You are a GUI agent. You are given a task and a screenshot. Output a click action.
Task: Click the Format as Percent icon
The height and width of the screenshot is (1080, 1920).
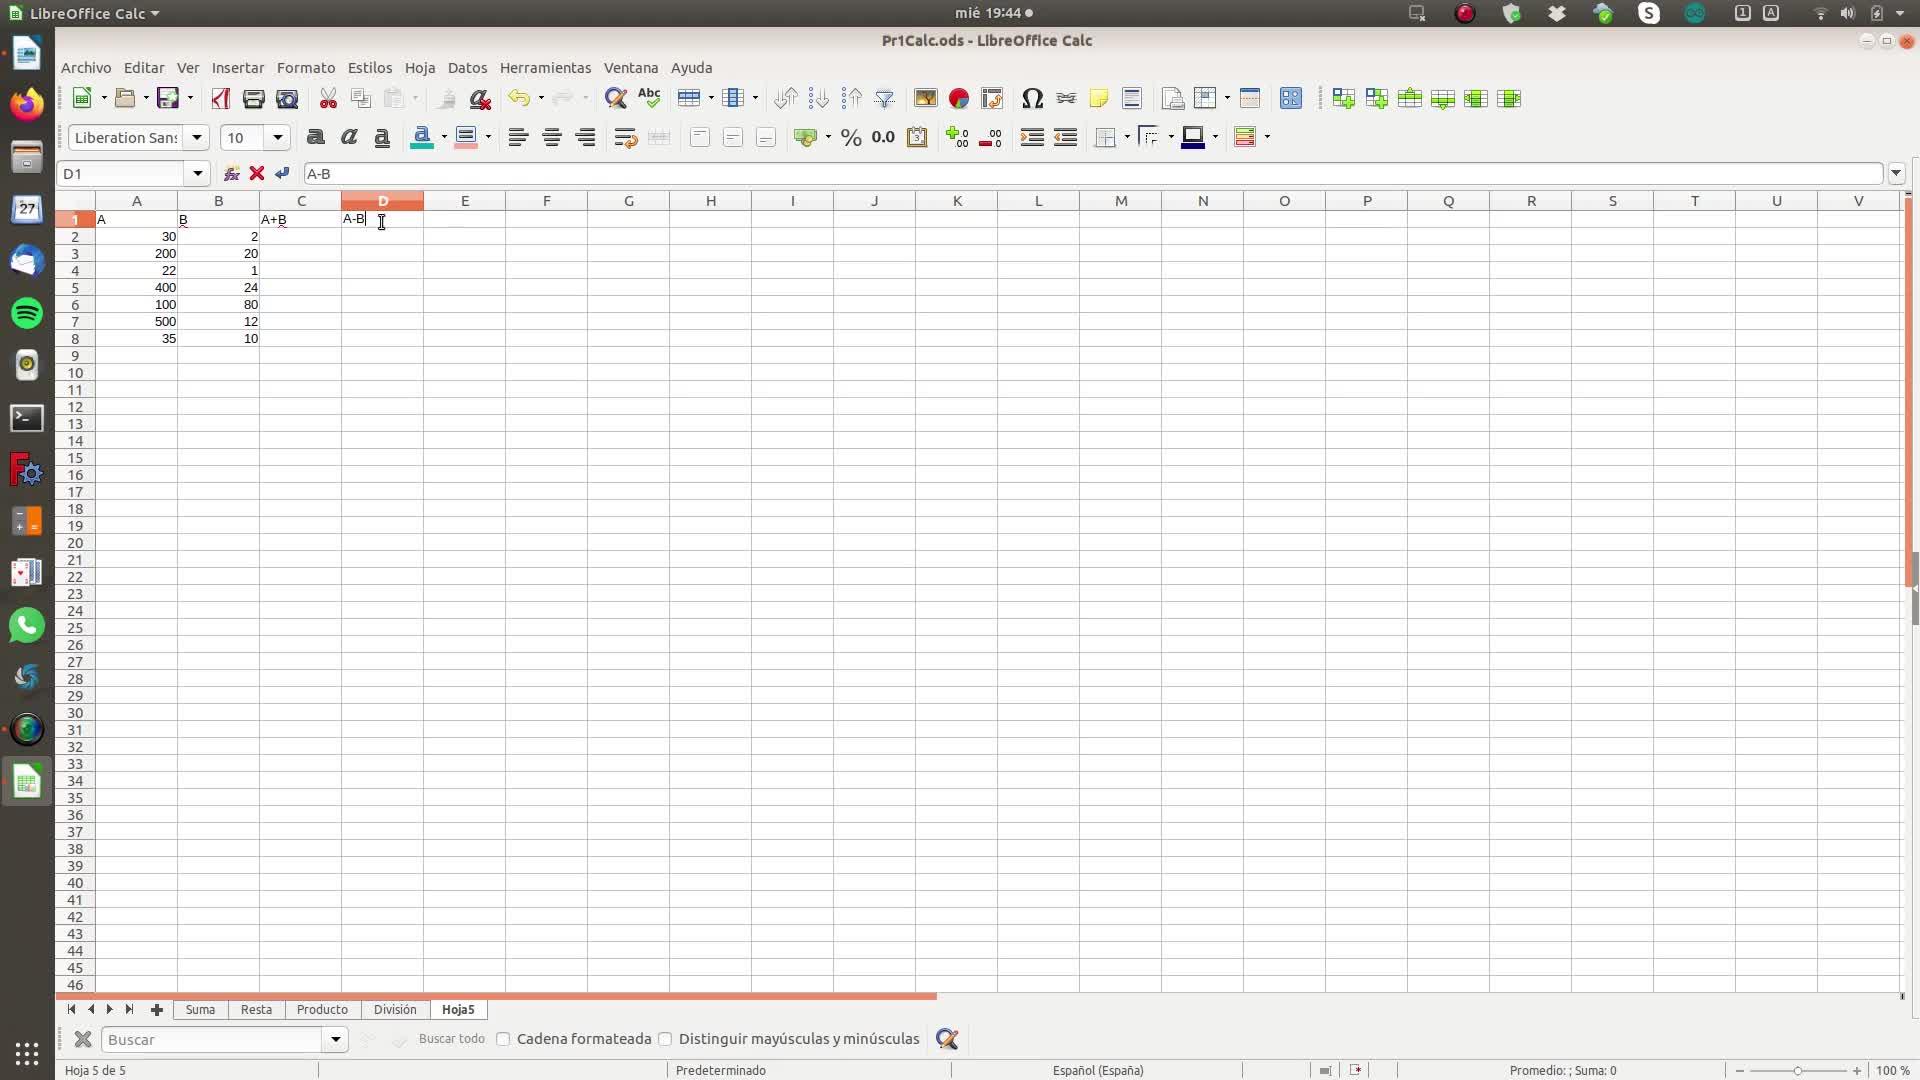click(x=851, y=138)
